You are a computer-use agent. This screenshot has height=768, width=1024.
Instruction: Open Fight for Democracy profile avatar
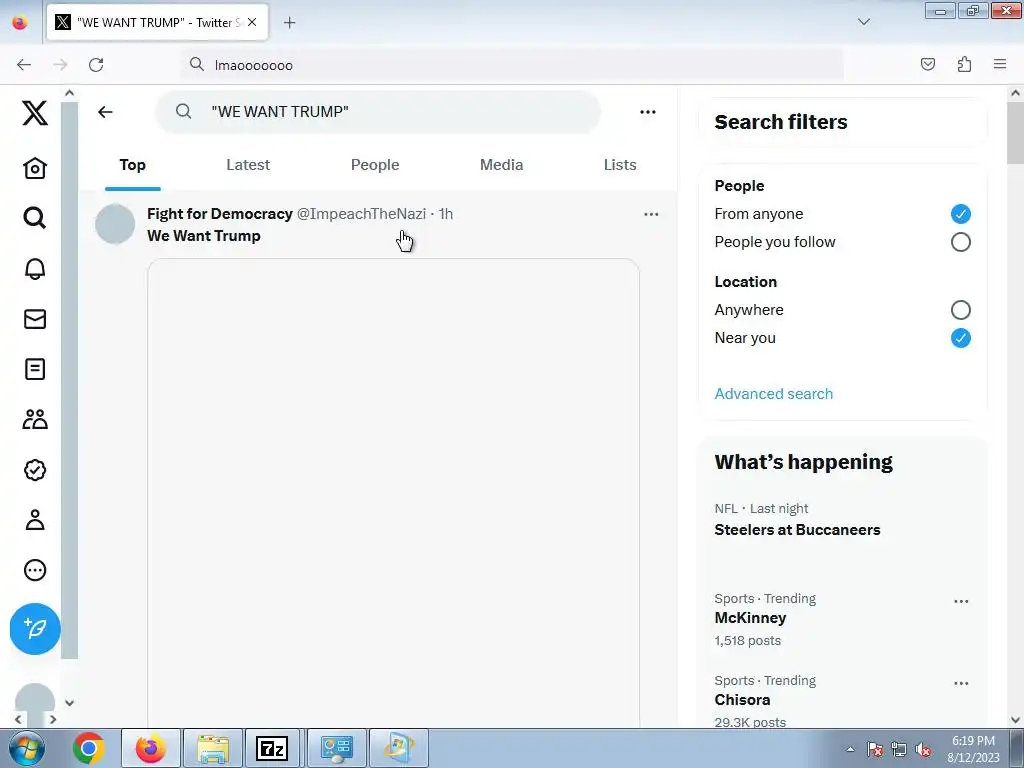point(115,224)
